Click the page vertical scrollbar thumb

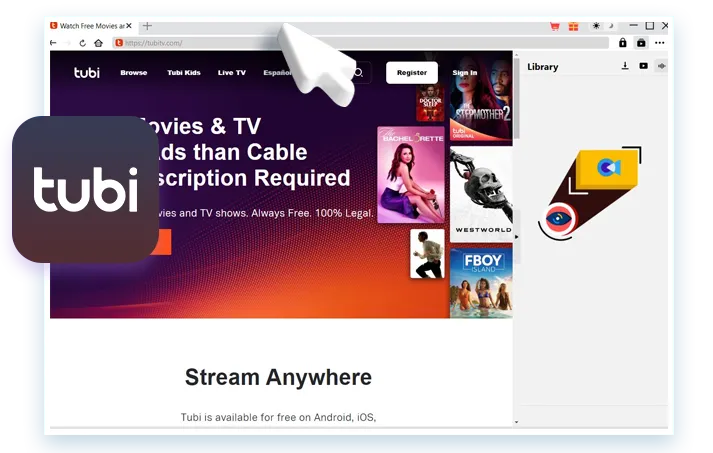(x=517, y=99)
